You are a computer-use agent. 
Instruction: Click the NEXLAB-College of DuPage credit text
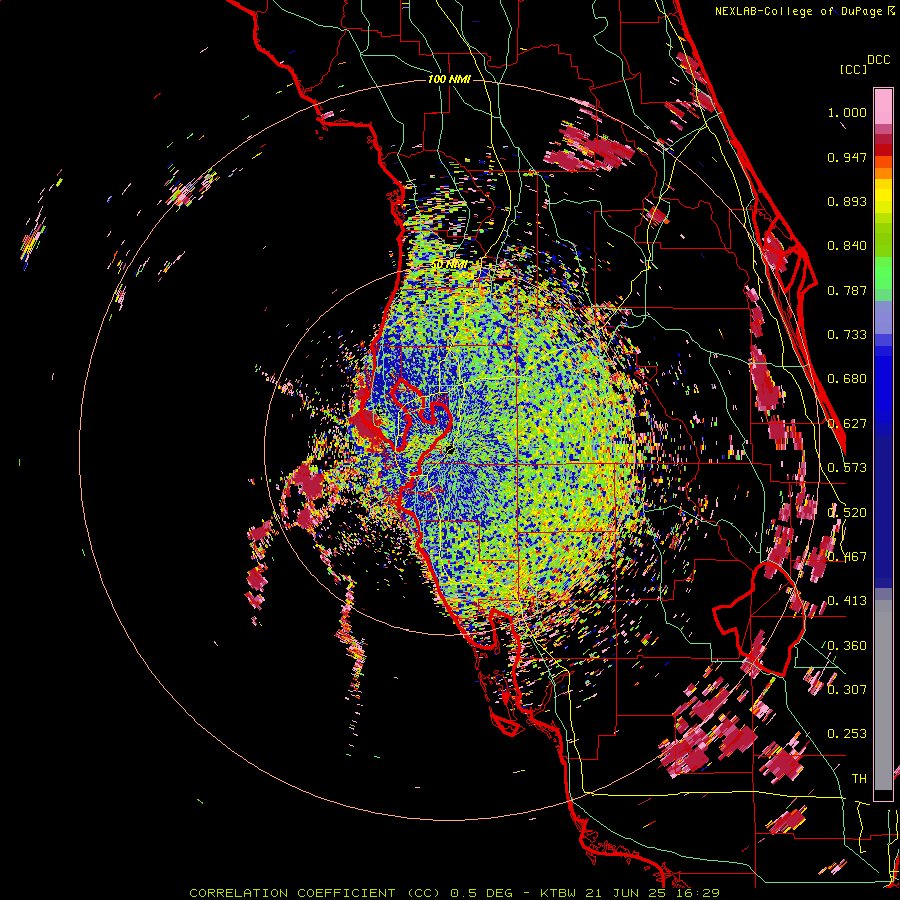click(x=799, y=11)
